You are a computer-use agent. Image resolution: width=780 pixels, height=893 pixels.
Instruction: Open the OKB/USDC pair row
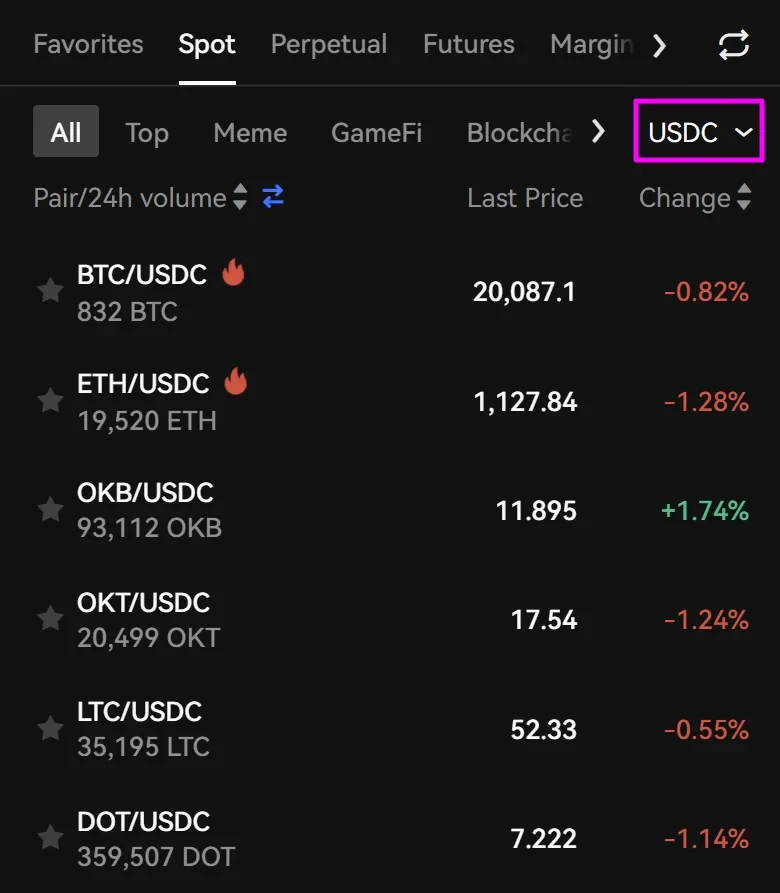[392, 510]
